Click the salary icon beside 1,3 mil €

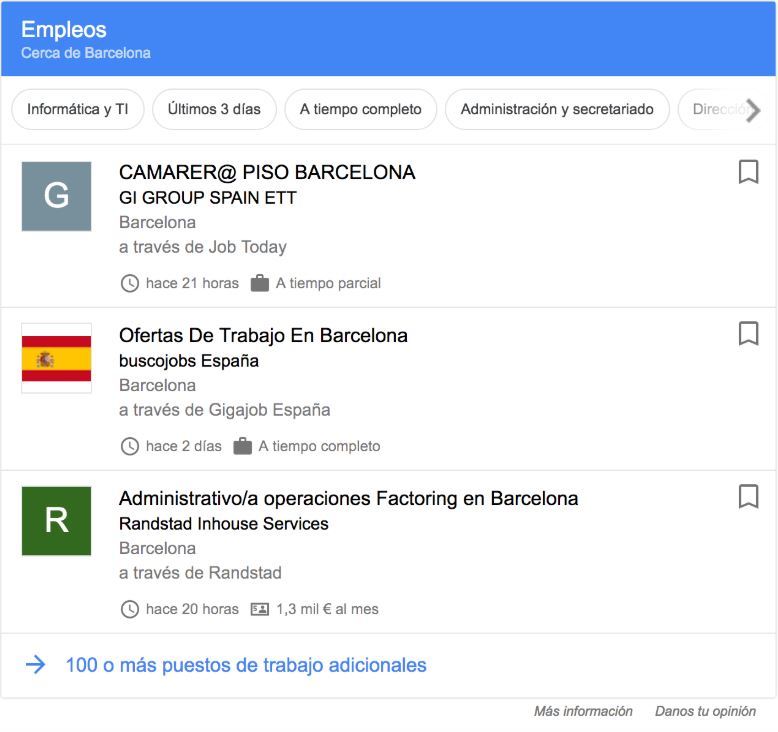point(259,609)
